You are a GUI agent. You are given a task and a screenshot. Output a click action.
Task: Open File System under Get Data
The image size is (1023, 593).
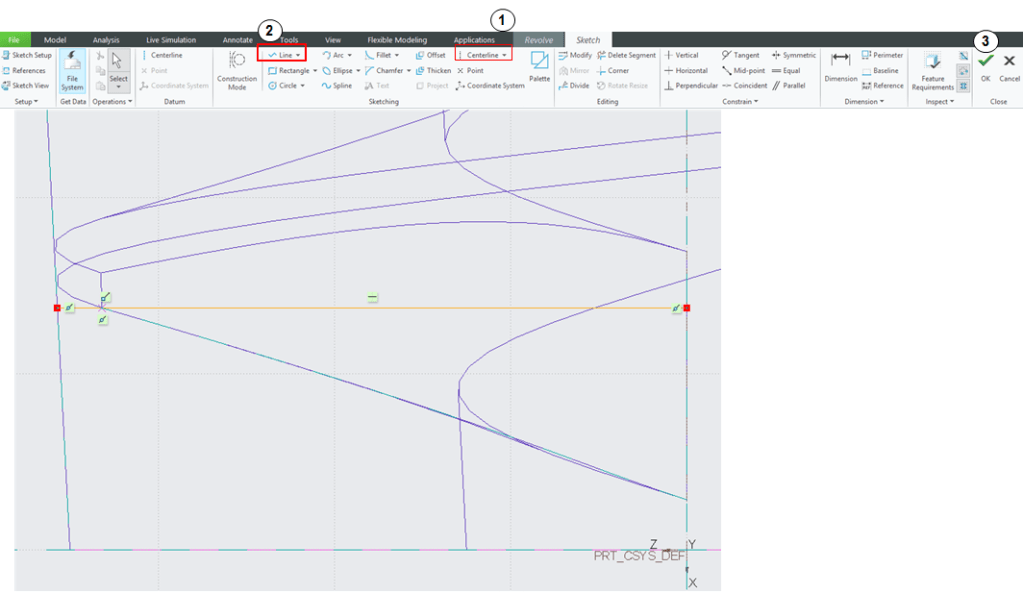coord(72,70)
